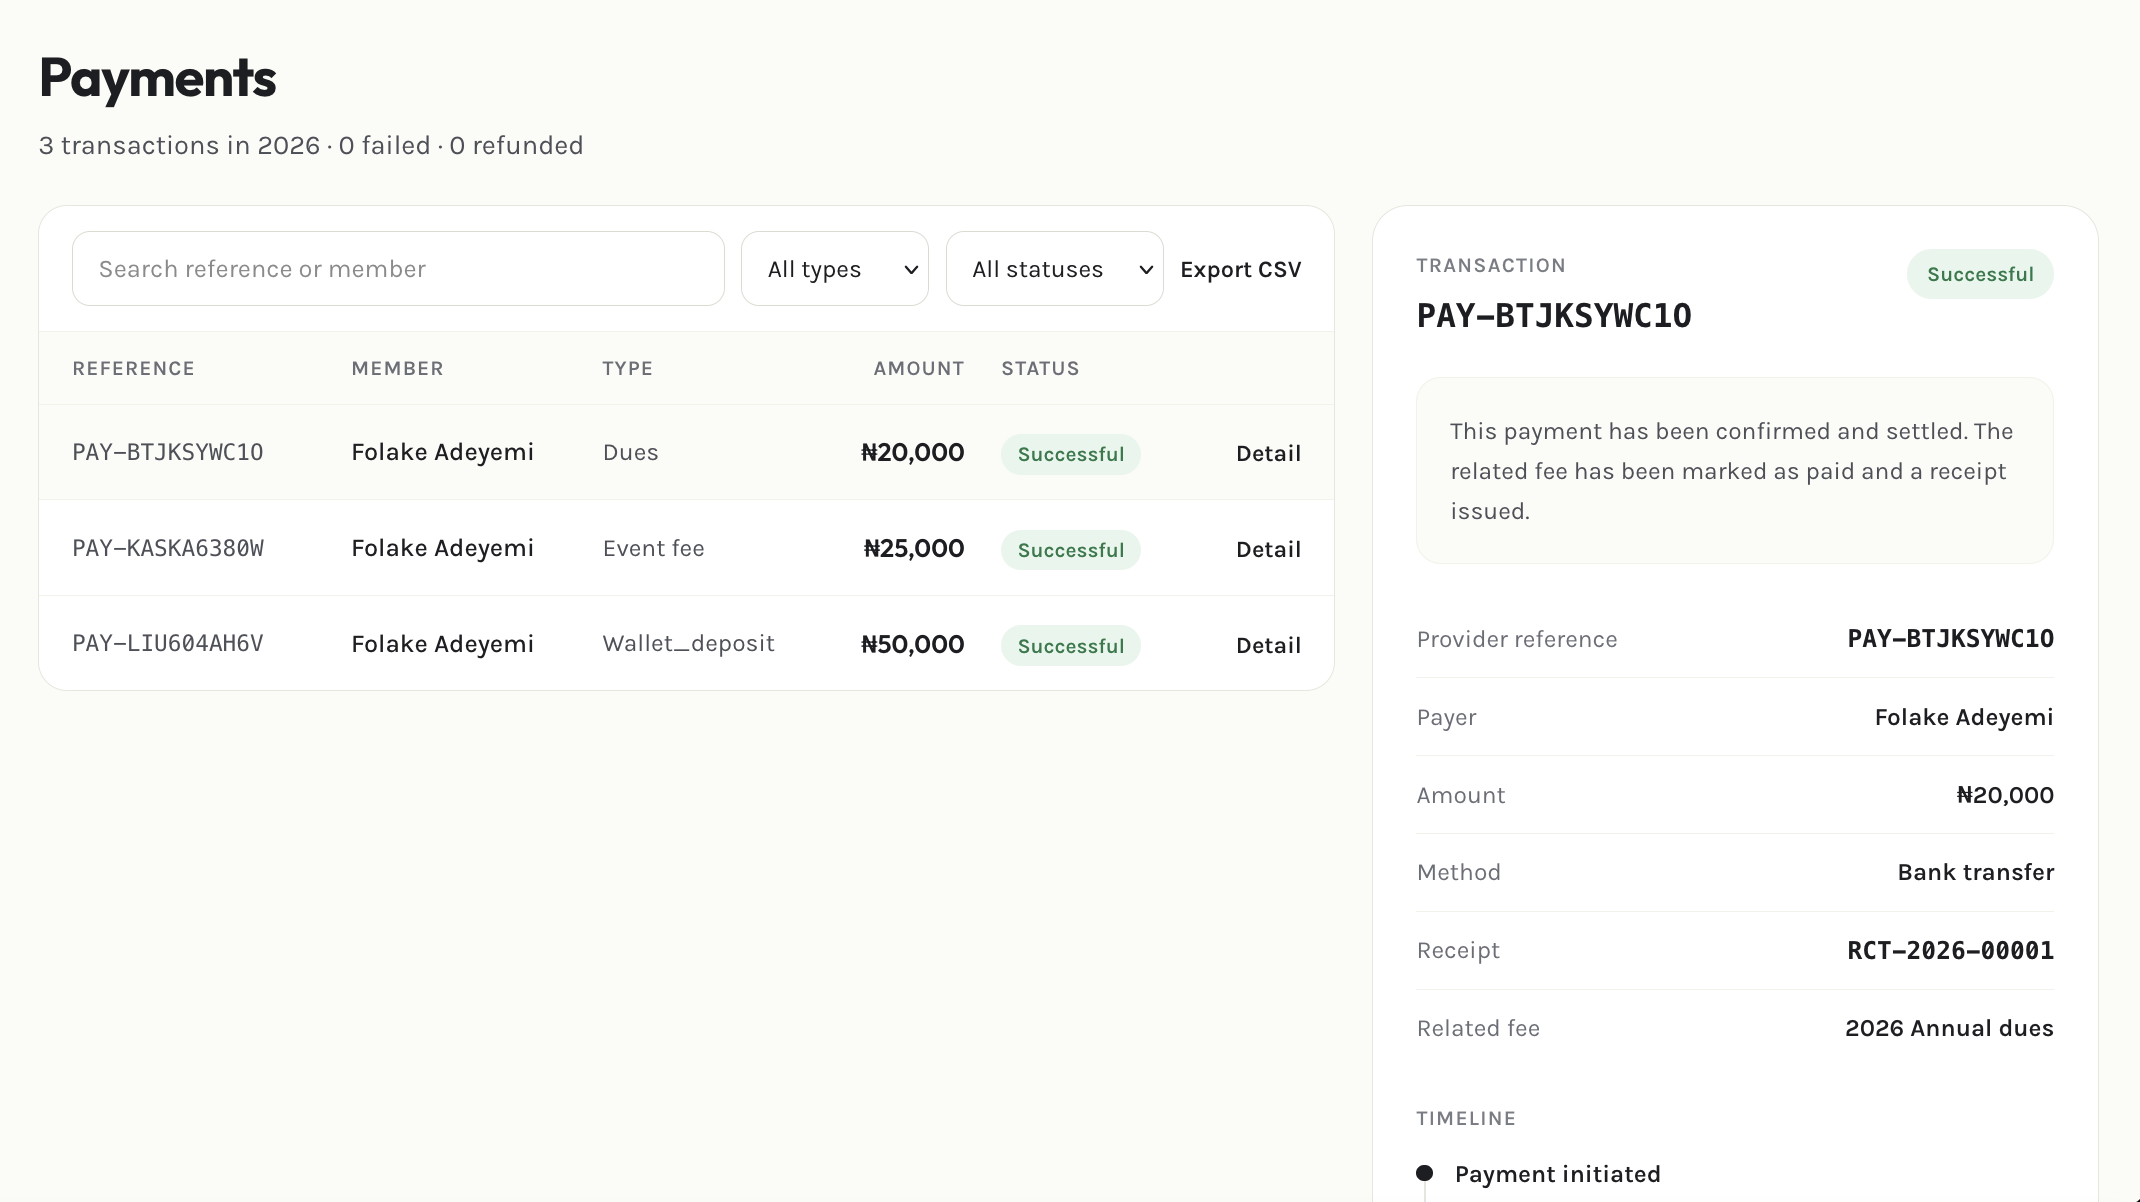Open the All statuses dropdown
This screenshot has width=2140, height=1202.
[x=1055, y=269]
